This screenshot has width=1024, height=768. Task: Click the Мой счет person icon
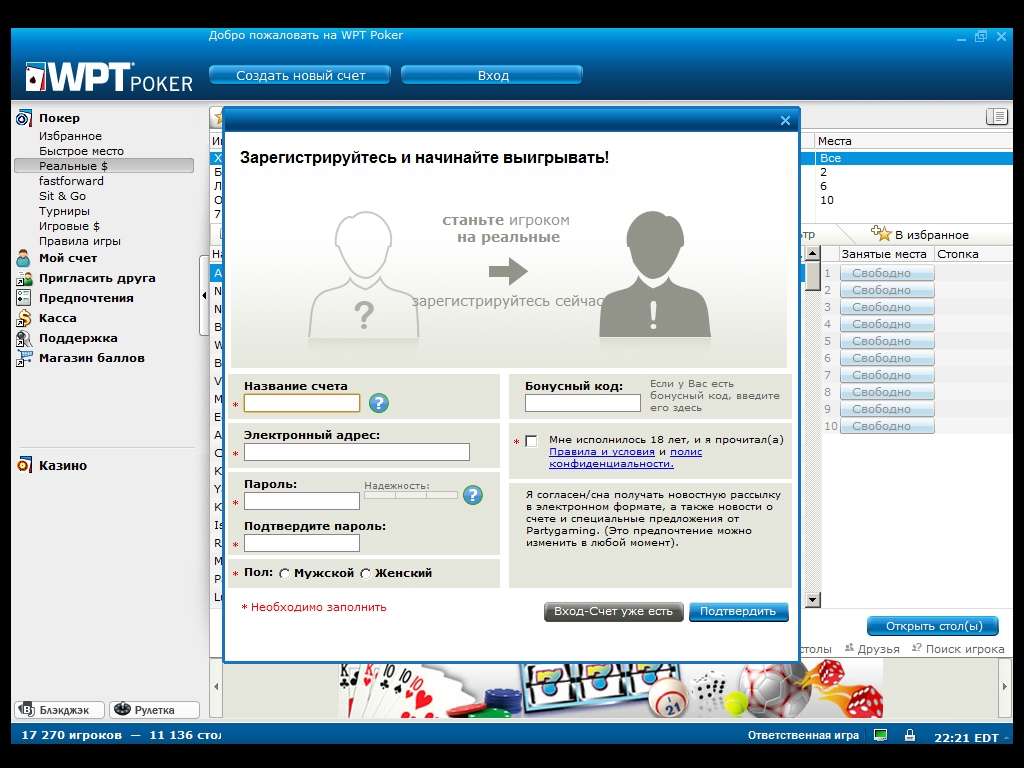pyautogui.click(x=24, y=258)
